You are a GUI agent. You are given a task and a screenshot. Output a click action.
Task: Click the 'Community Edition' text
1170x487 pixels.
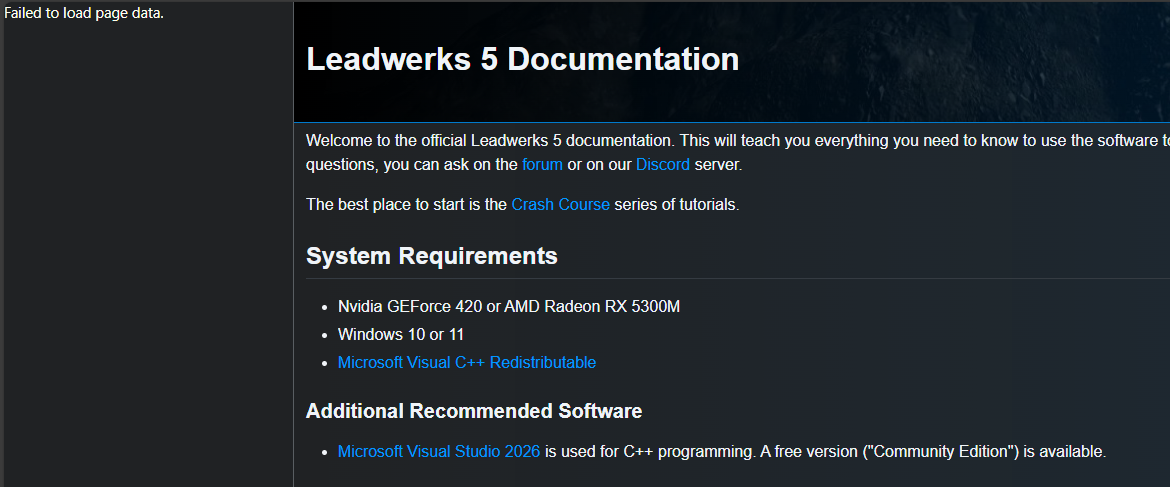tap(940, 451)
